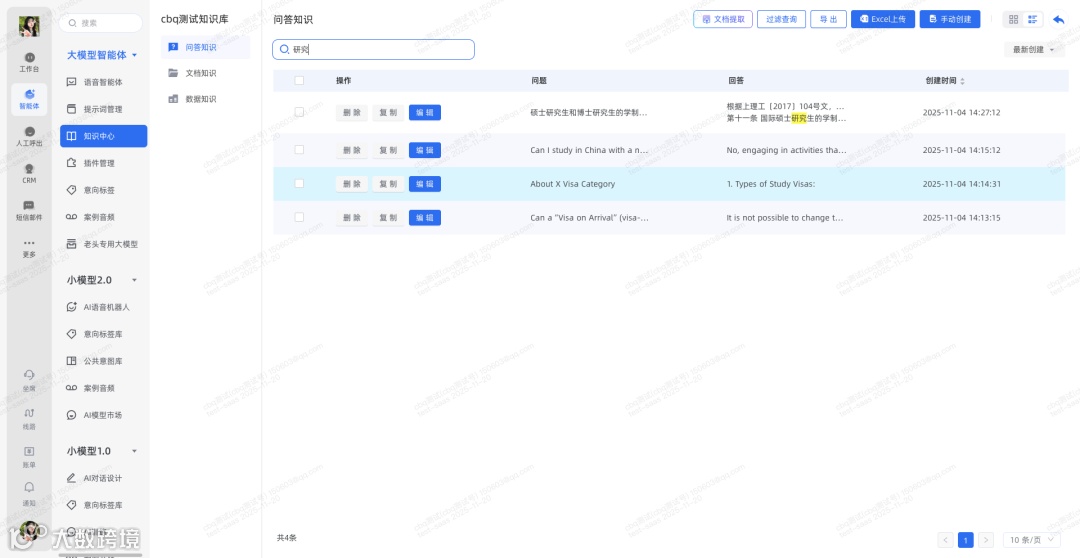
Task: Click the sidebar 搜索 search box
Action: (101, 23)
